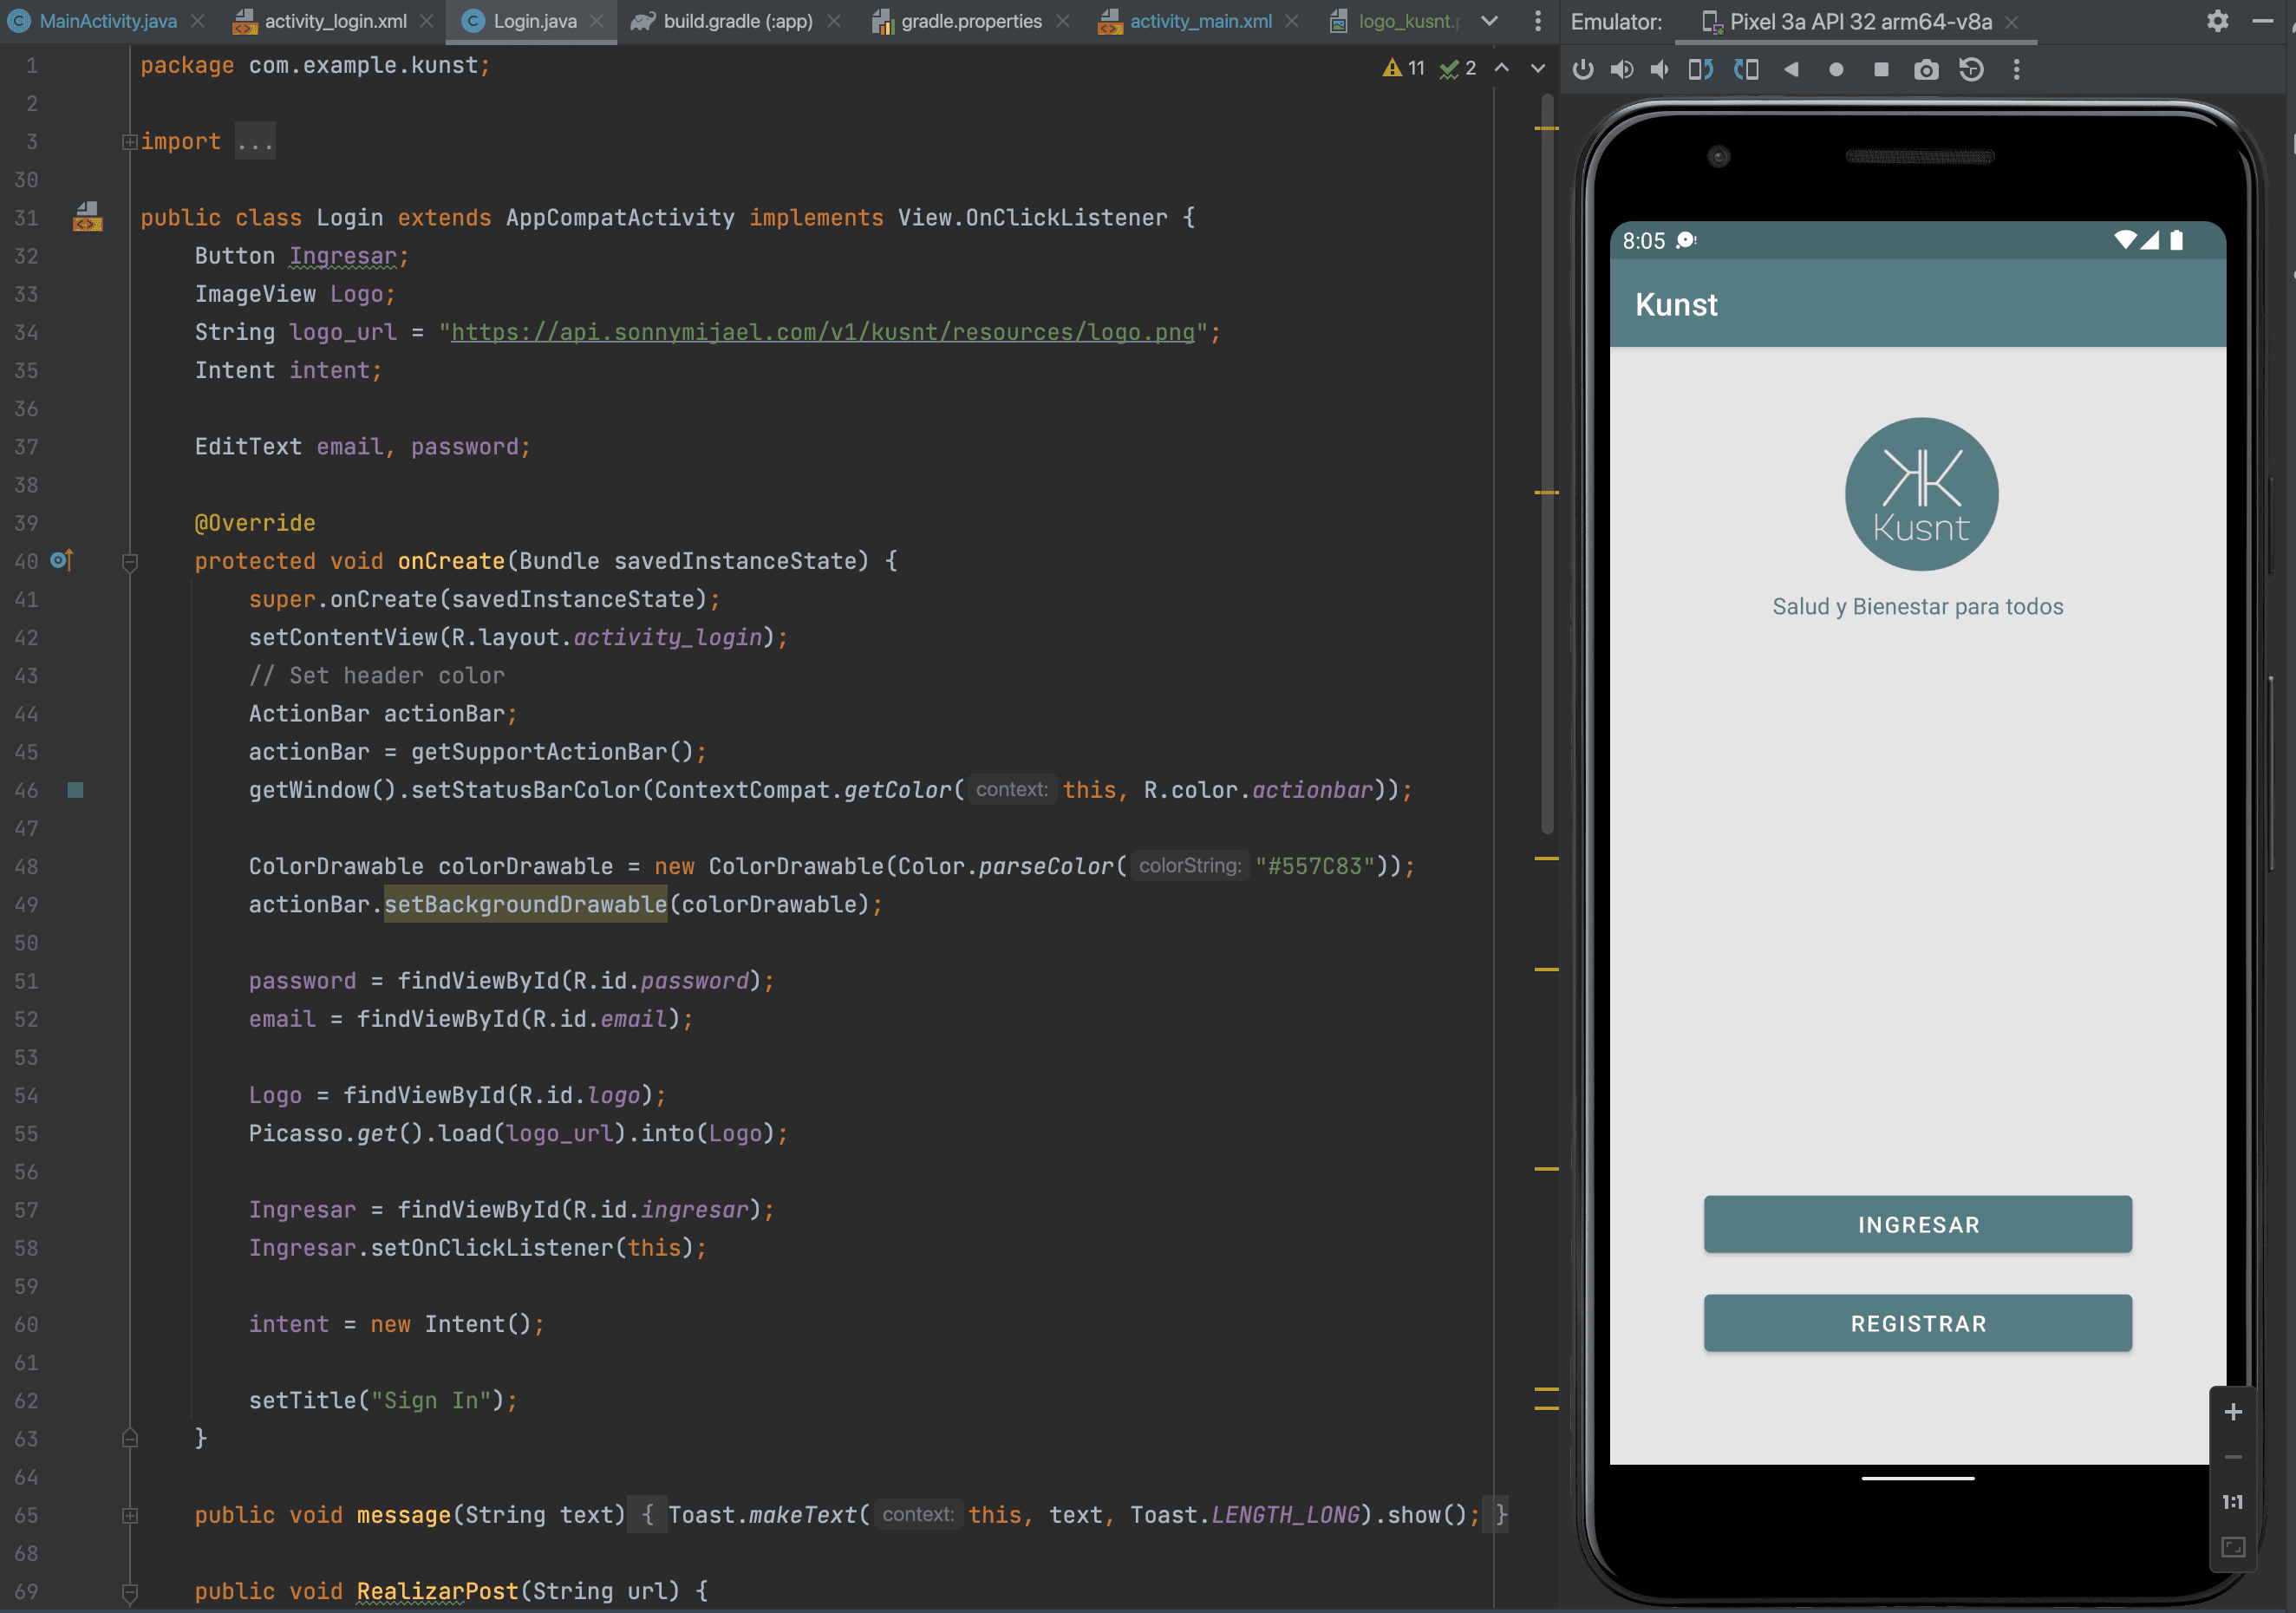Hide the emulator panel with minimize dash
The width and height of the screenshot is (2296, 1613).
(x=2263, y=21)
